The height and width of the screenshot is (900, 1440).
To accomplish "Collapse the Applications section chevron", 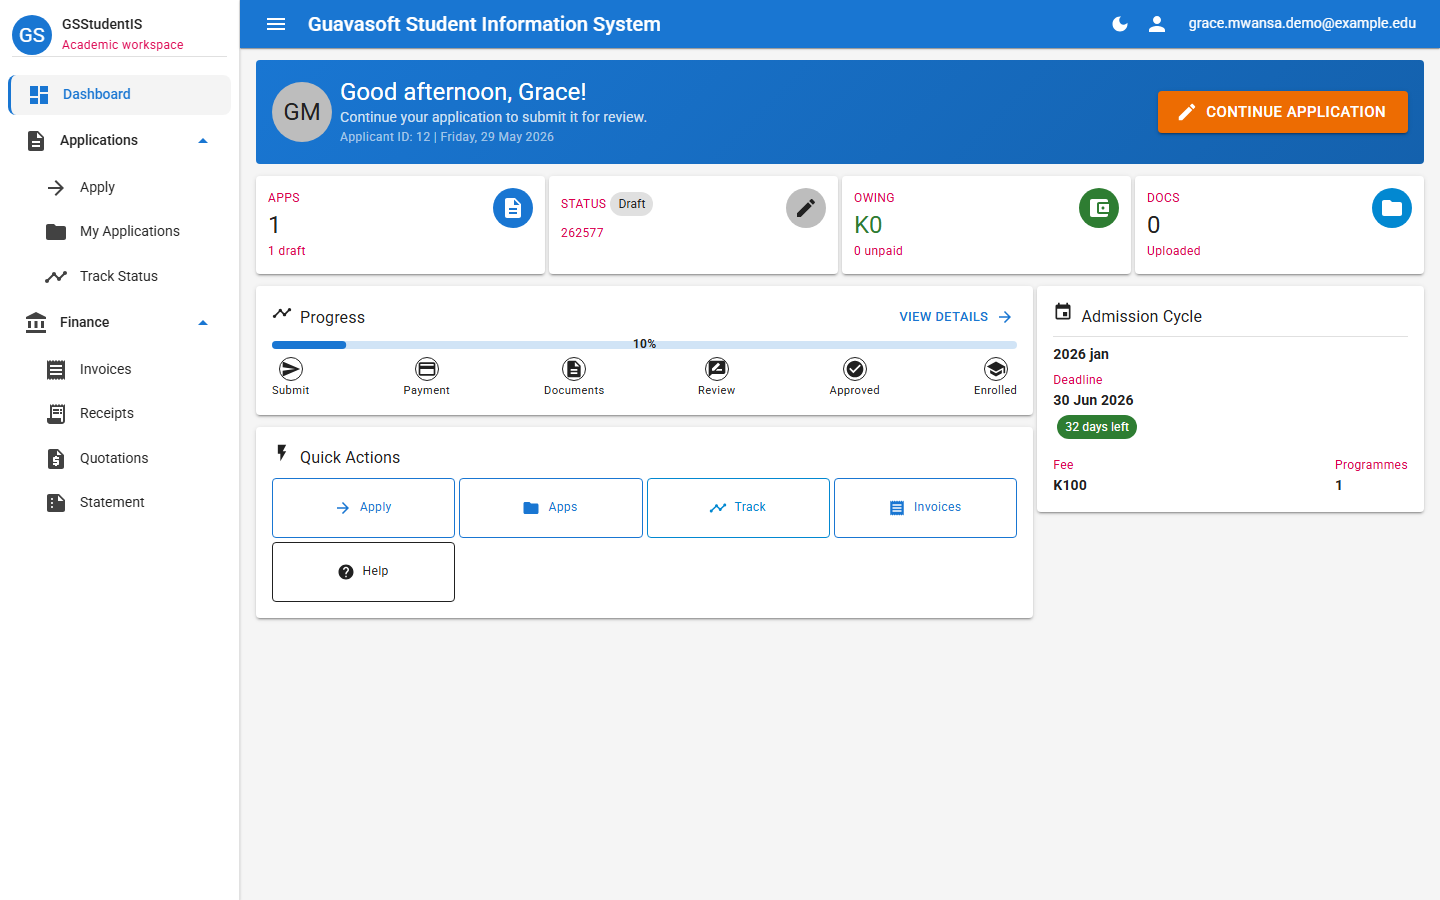I will [x=203, y=141].
